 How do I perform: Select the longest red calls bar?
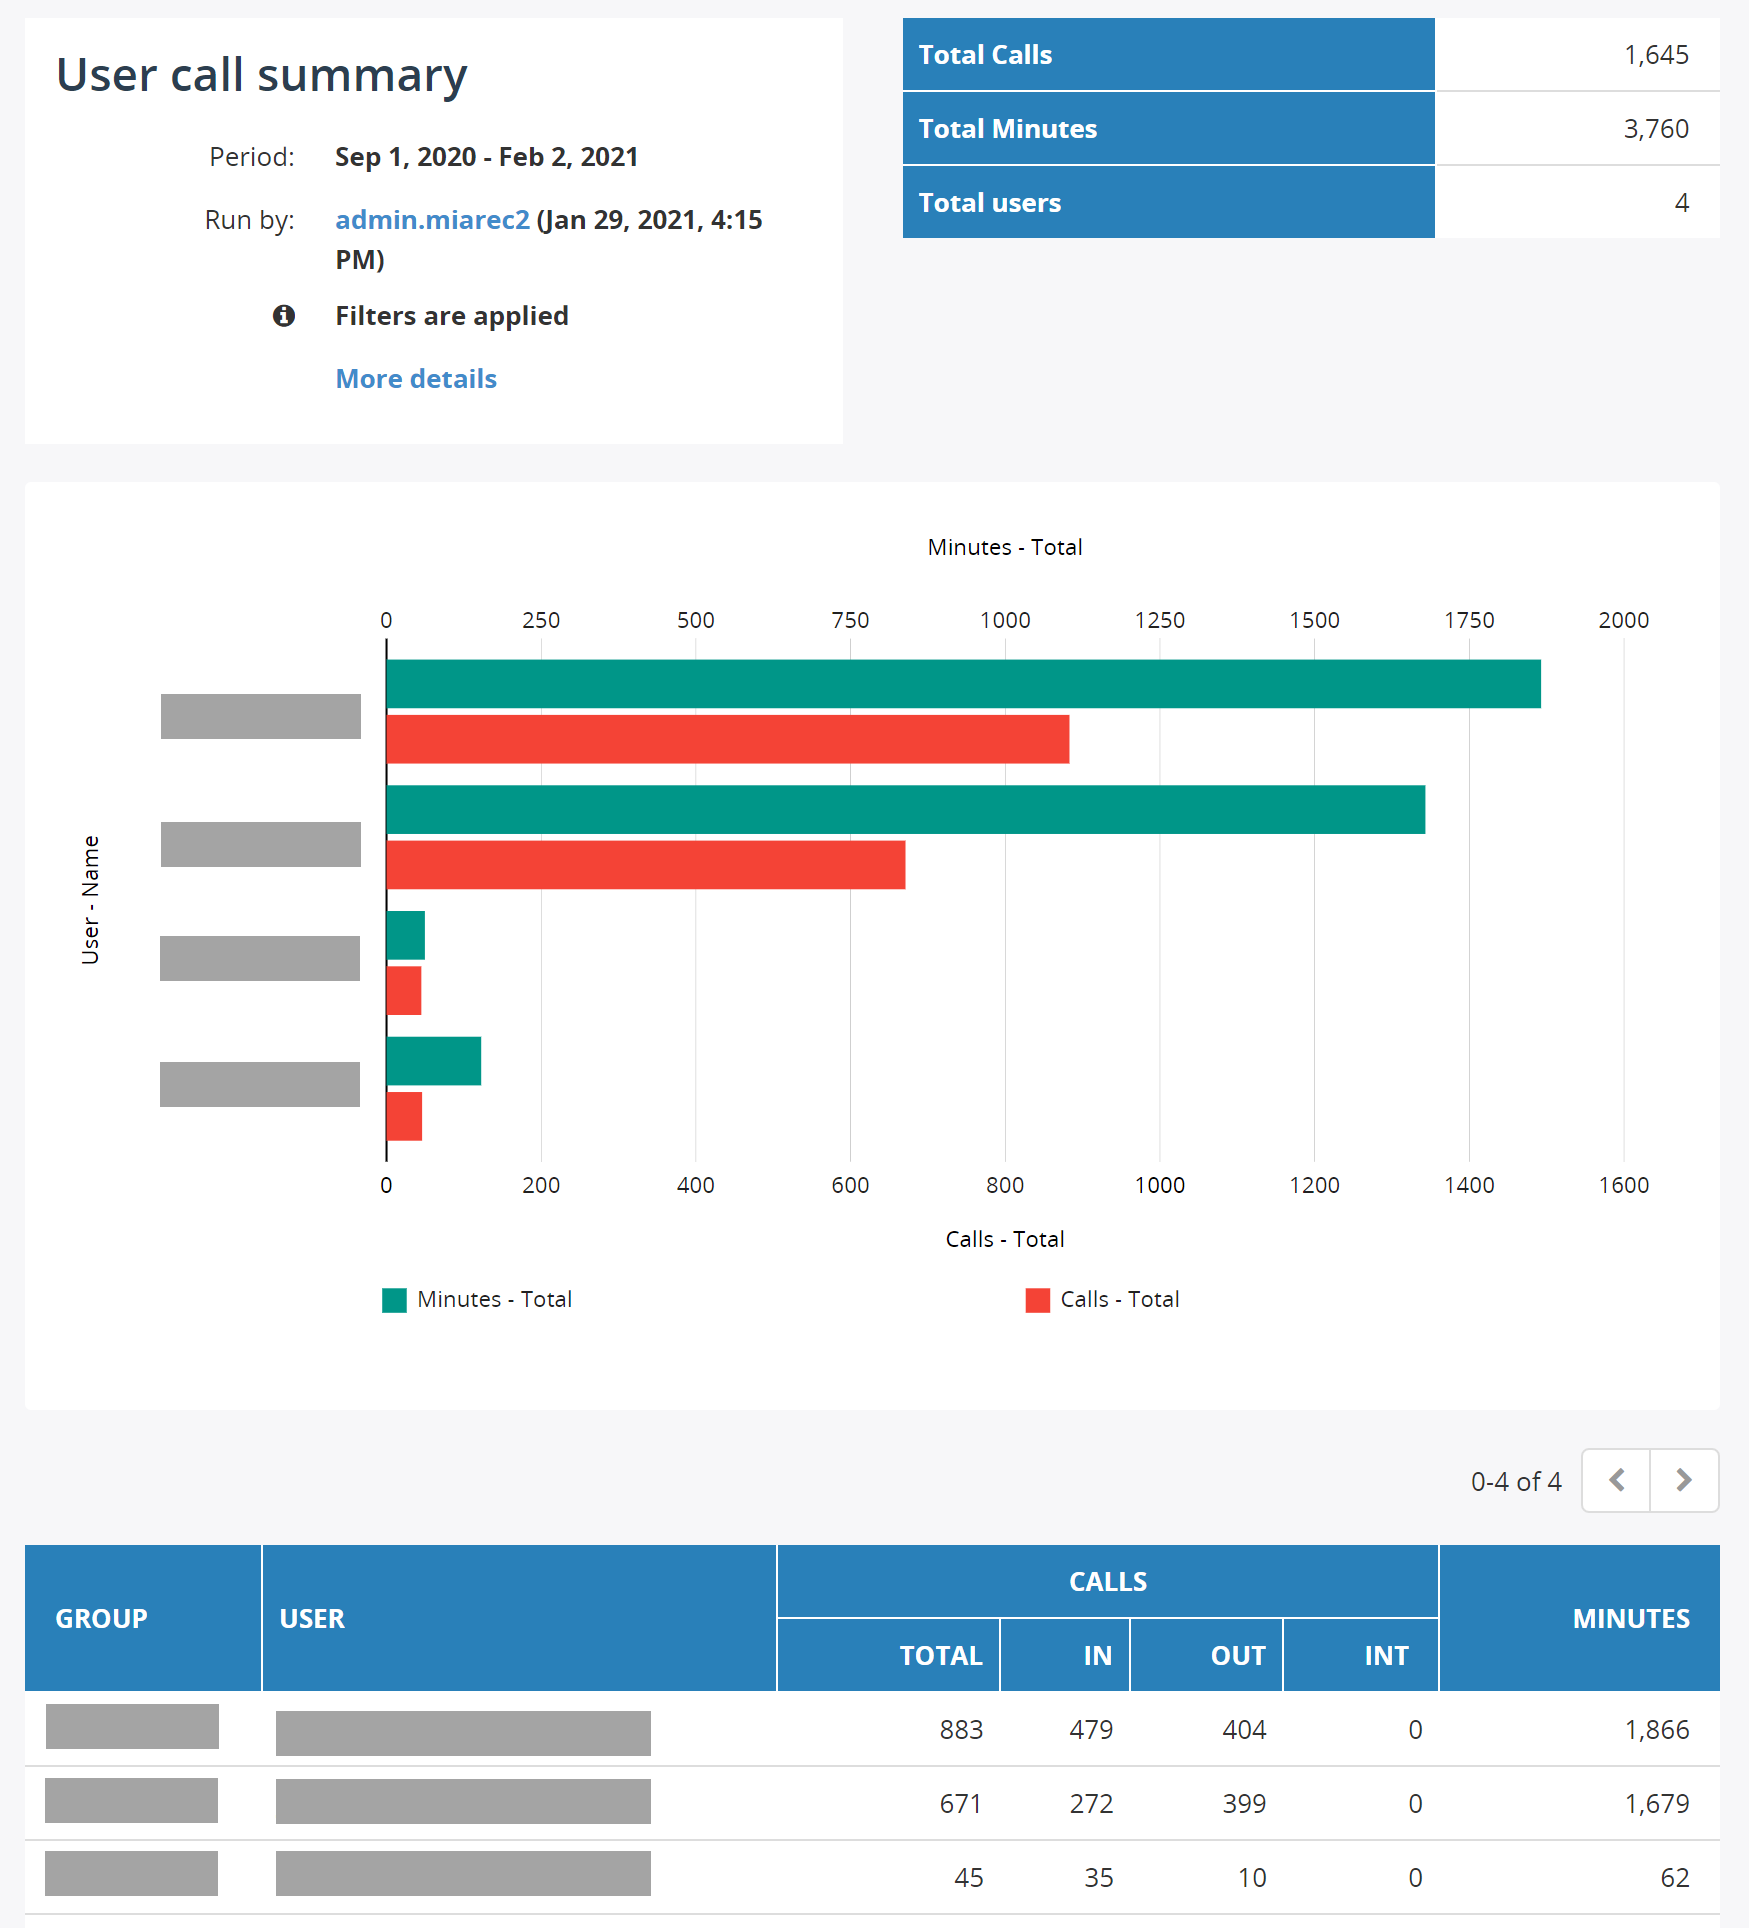(728, 739)
